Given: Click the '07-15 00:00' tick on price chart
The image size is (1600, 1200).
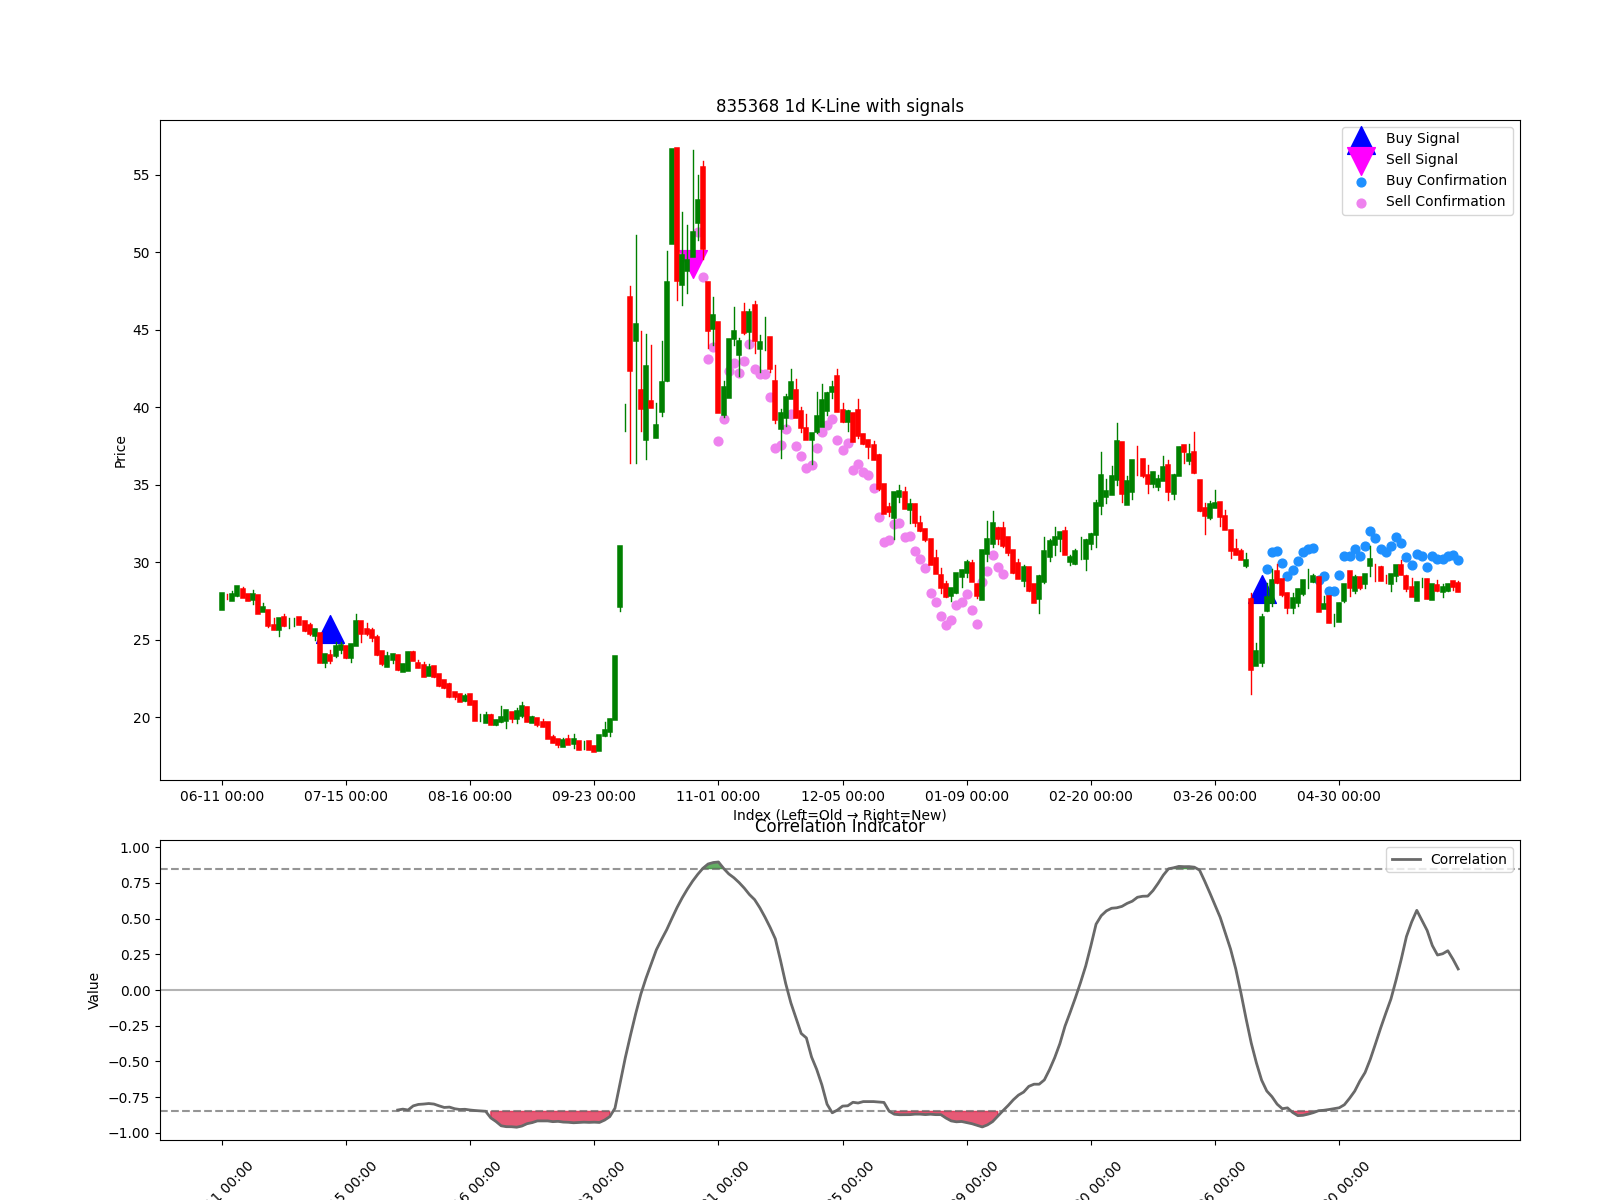Looking at the screenshot, I should 346,796.
